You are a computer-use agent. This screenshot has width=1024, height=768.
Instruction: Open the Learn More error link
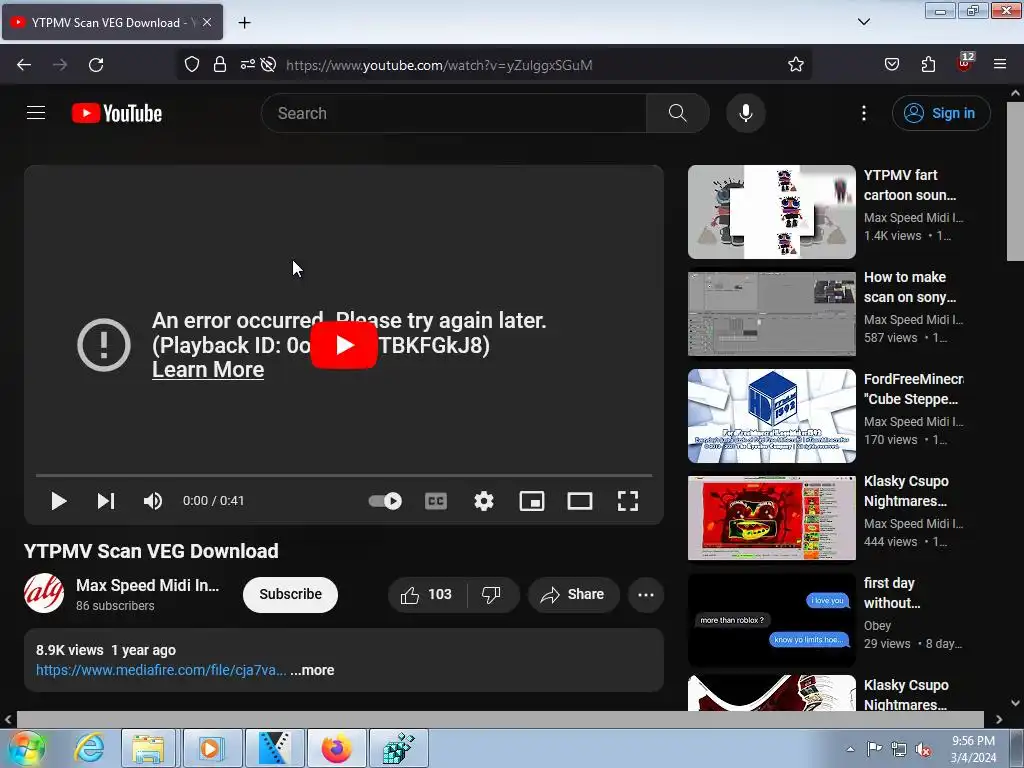click(x=208, y=370)
